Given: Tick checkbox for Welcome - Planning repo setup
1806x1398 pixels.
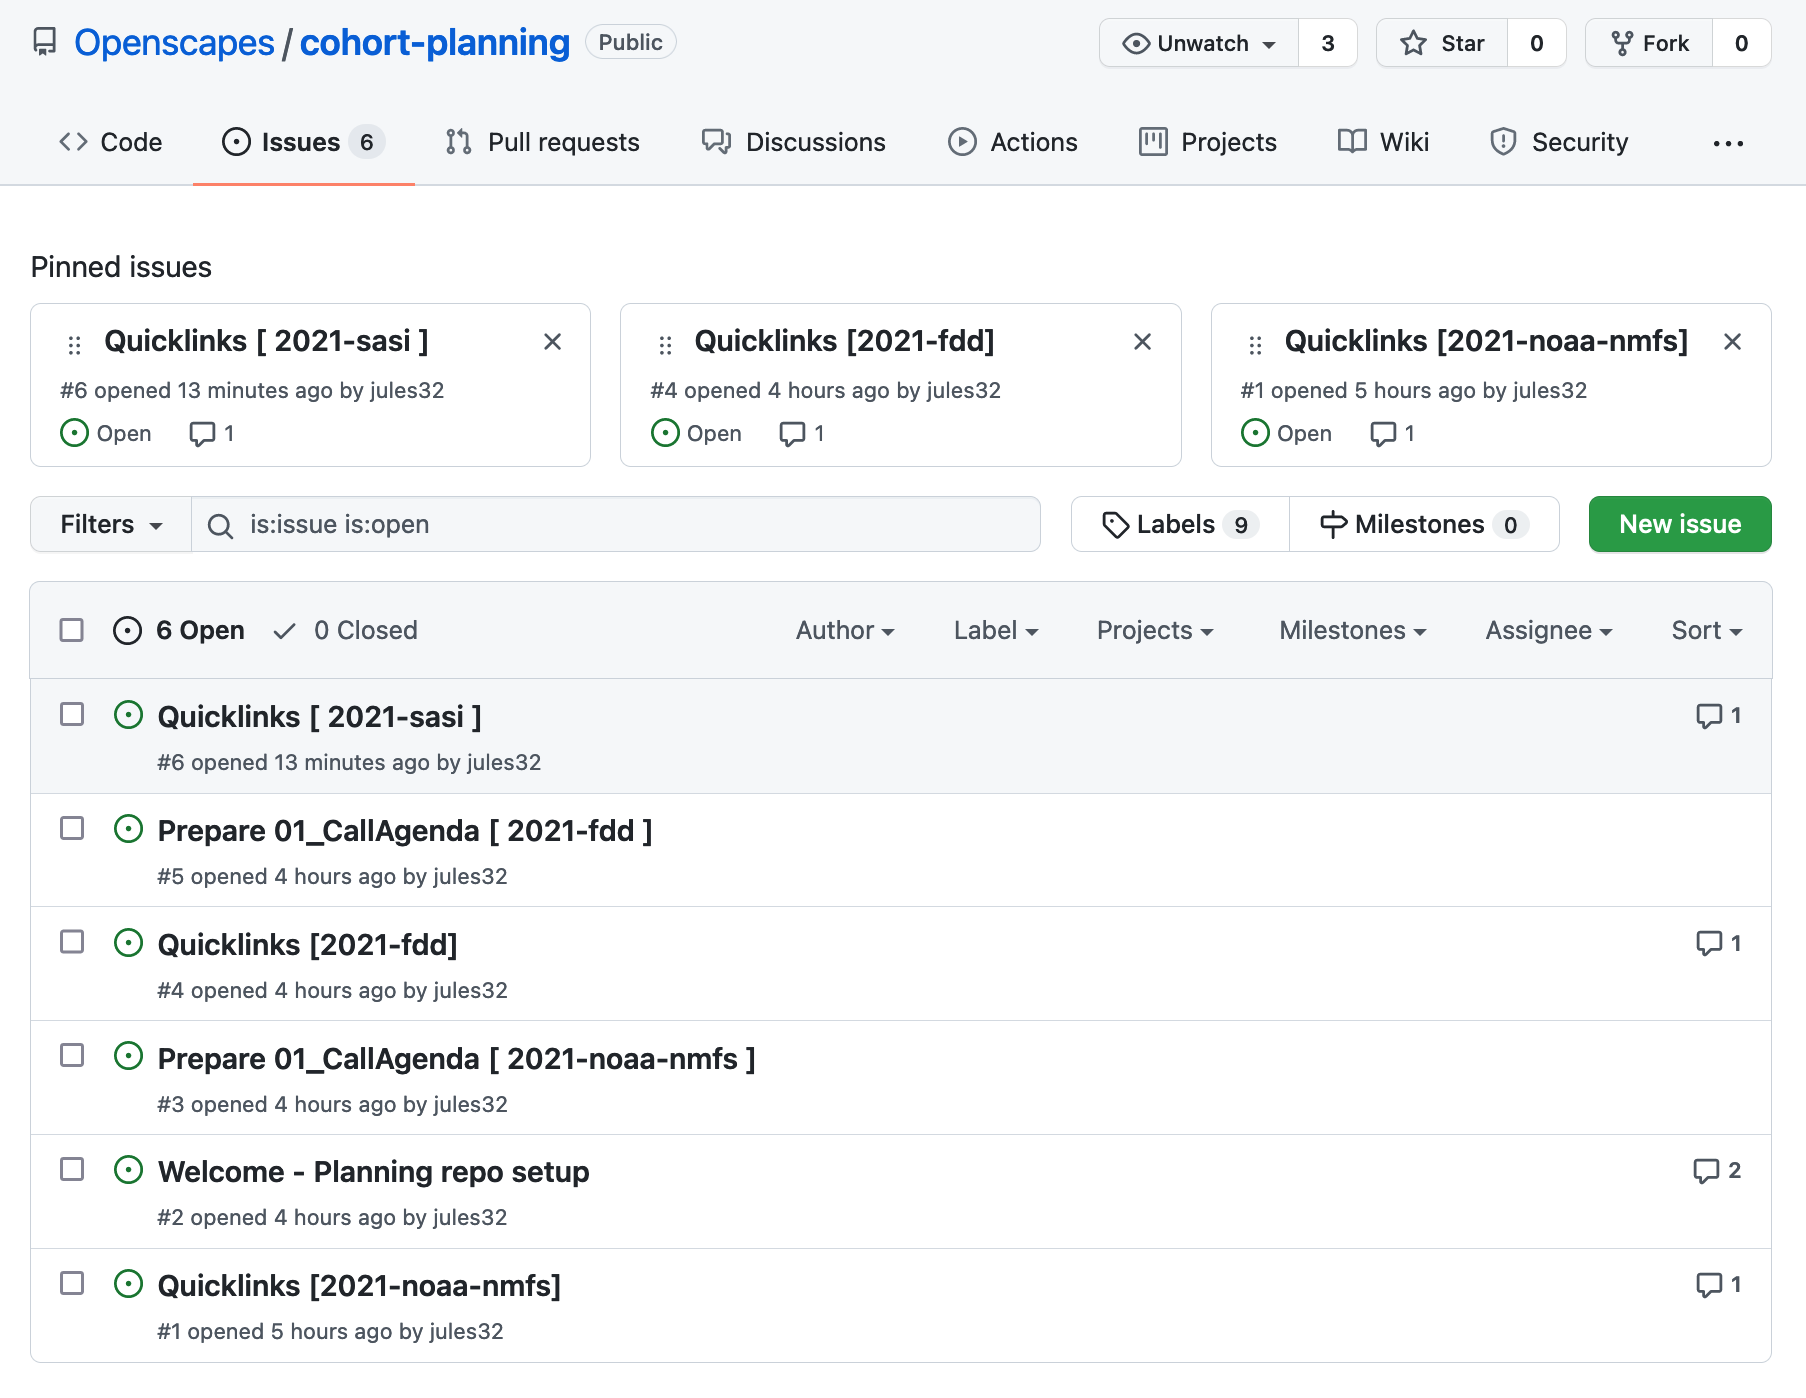Looking at the screenshot, I should click(72, 1169).
